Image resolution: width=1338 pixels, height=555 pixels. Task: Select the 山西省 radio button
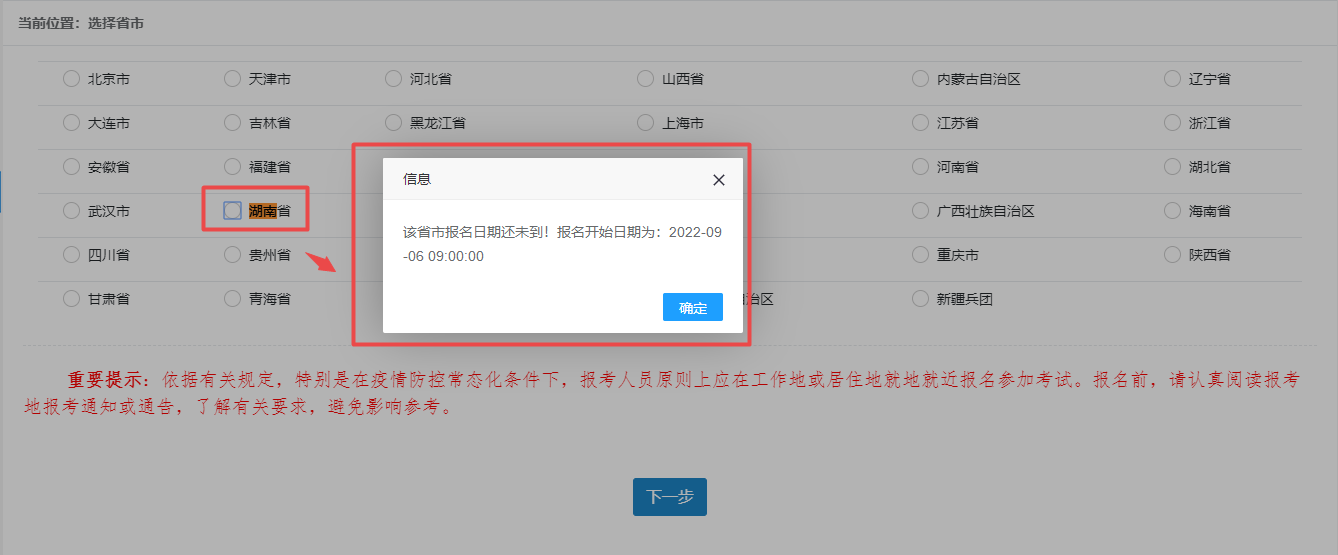click(x=645, y=79)
